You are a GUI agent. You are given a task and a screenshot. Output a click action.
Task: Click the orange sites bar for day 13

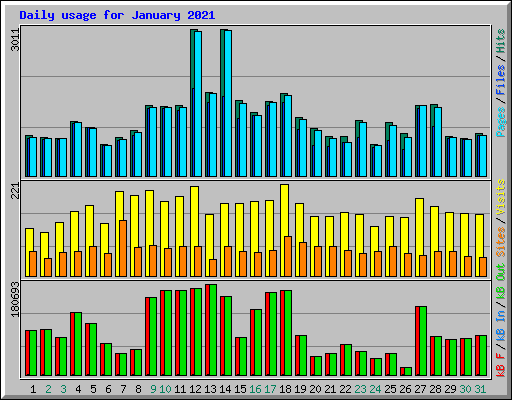tap(213, 268)
